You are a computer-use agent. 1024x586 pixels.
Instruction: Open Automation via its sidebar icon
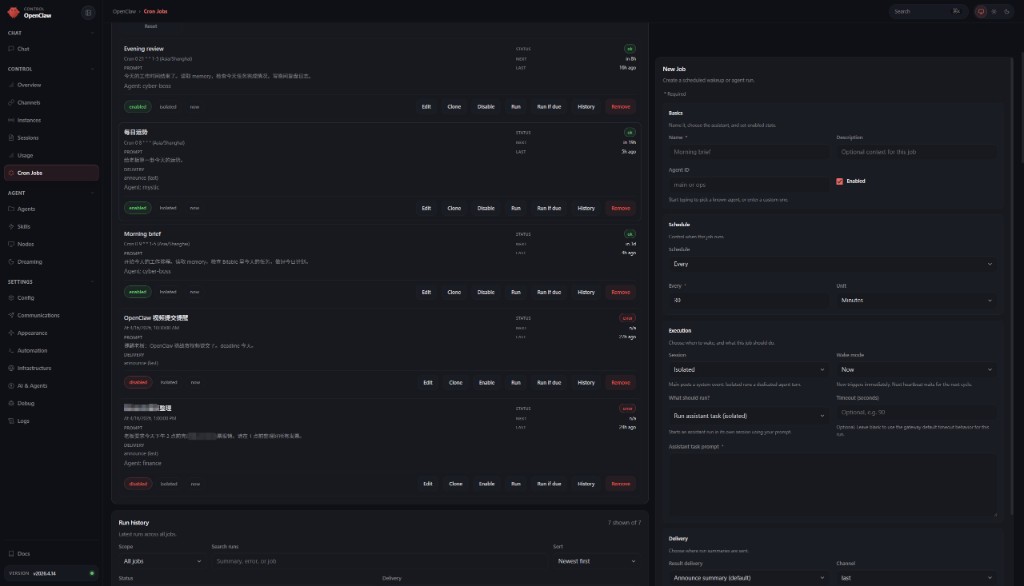(11, 351)
